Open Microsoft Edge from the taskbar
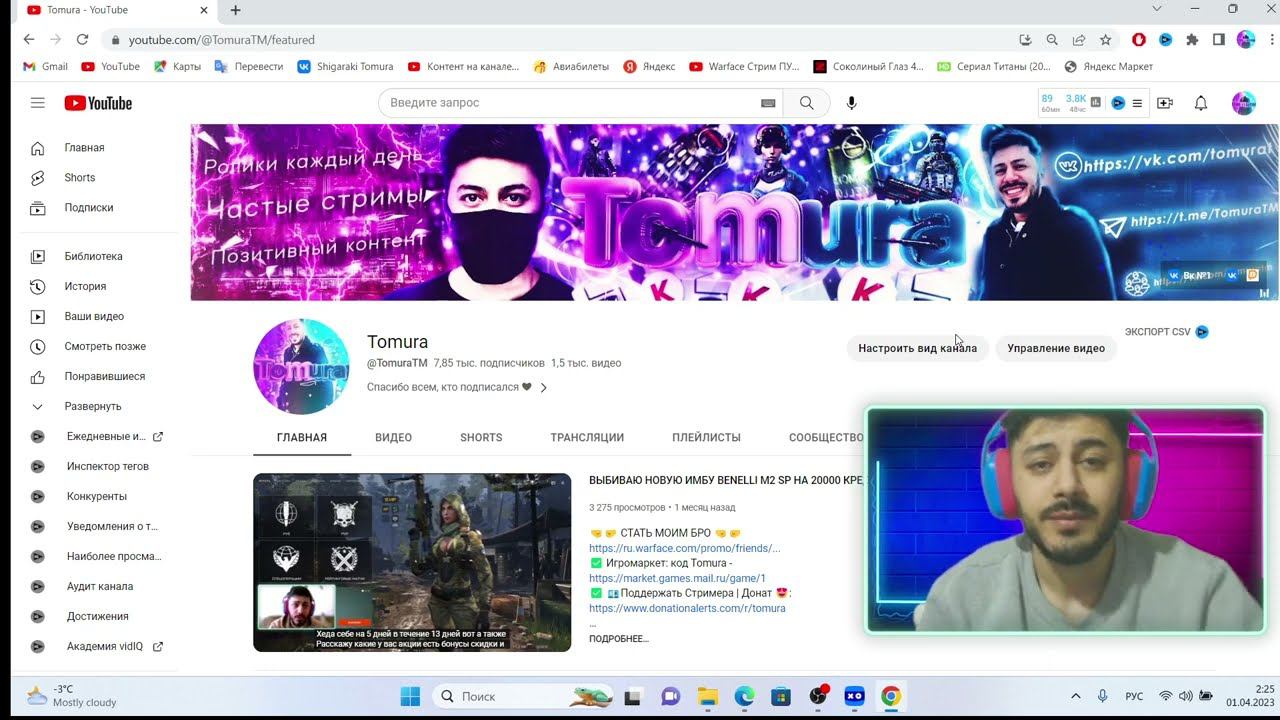Viewport: 1280px width, 720px height. (744, 696)
